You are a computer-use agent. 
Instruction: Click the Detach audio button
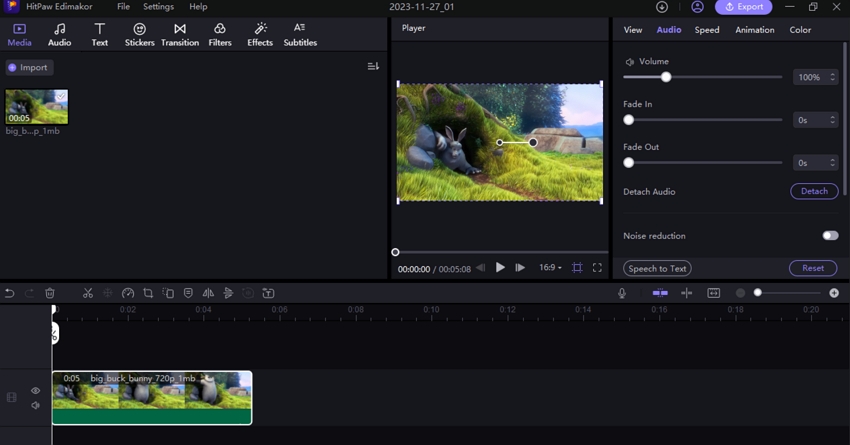(814, 191)
